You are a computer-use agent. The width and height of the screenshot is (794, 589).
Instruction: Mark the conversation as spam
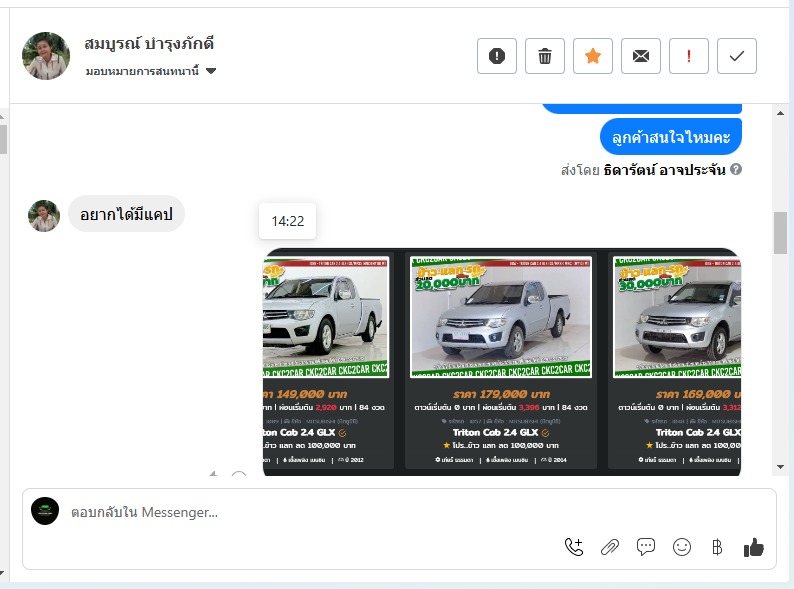tap(497, 56)
